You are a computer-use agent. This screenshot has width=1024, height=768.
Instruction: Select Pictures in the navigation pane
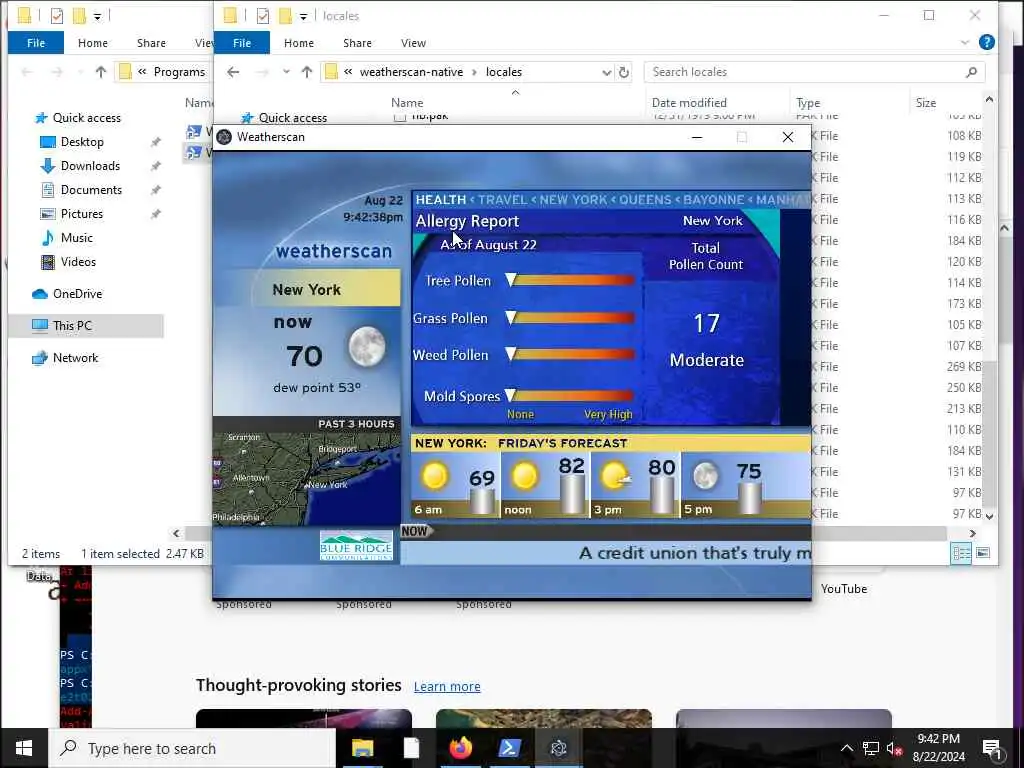point(82,214)
